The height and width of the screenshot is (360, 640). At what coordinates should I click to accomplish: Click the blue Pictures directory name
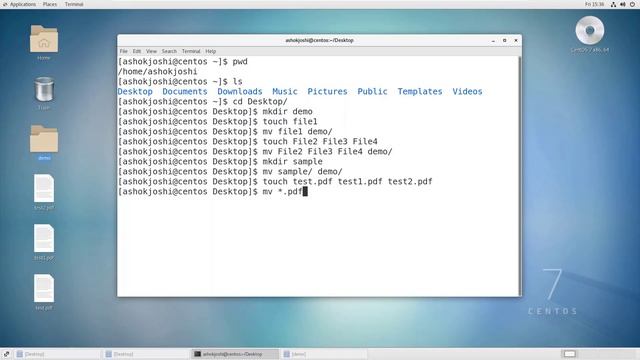coord(327,91)
